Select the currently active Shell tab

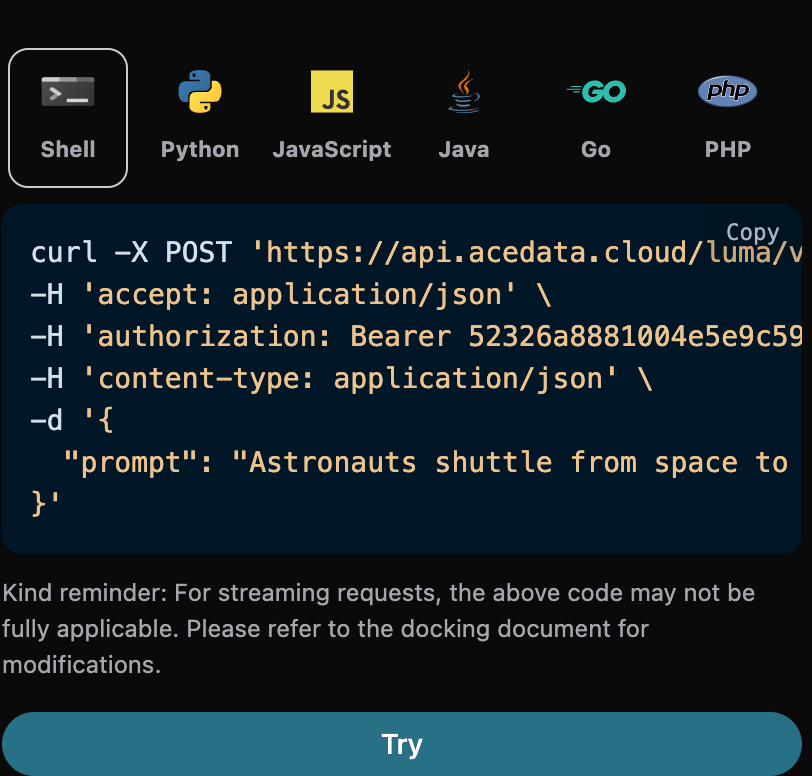(67, 117)
